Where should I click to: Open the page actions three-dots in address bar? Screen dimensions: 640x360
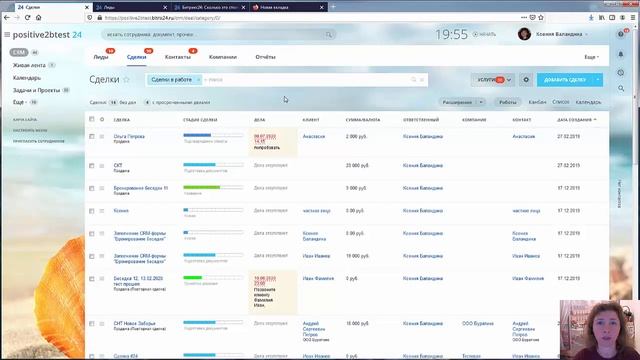coord(524,18)
